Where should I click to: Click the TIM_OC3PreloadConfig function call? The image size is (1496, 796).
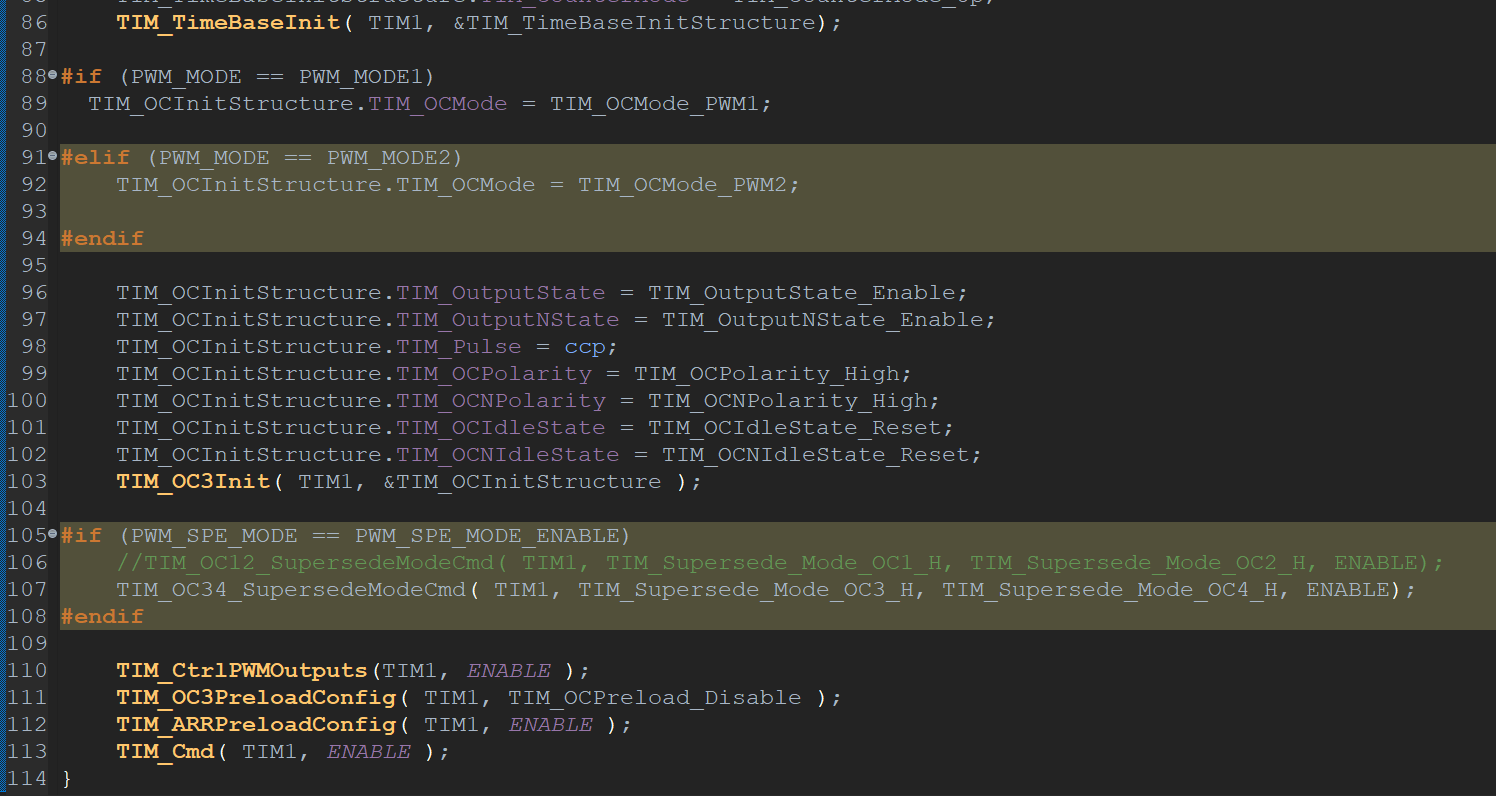point(256,698)
